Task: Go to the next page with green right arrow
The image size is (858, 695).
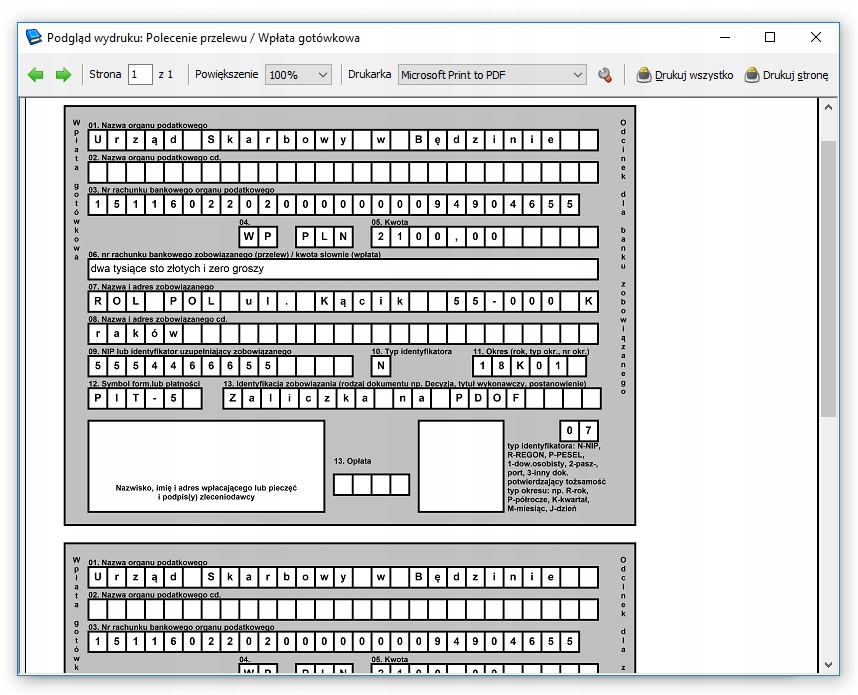Action: coord(63,75)
